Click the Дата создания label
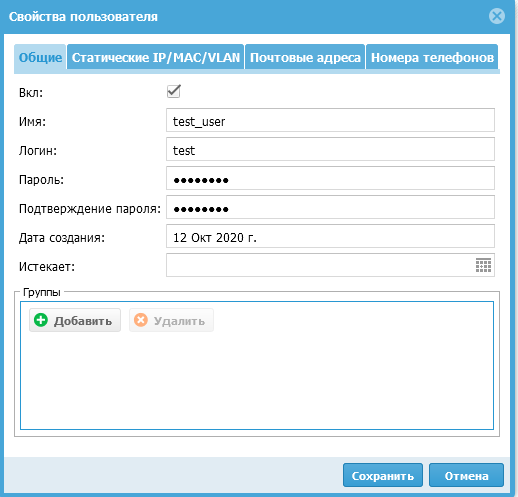The width and height of the screenshot is (518, 497). pyautogui.click(x=62, y=238)
